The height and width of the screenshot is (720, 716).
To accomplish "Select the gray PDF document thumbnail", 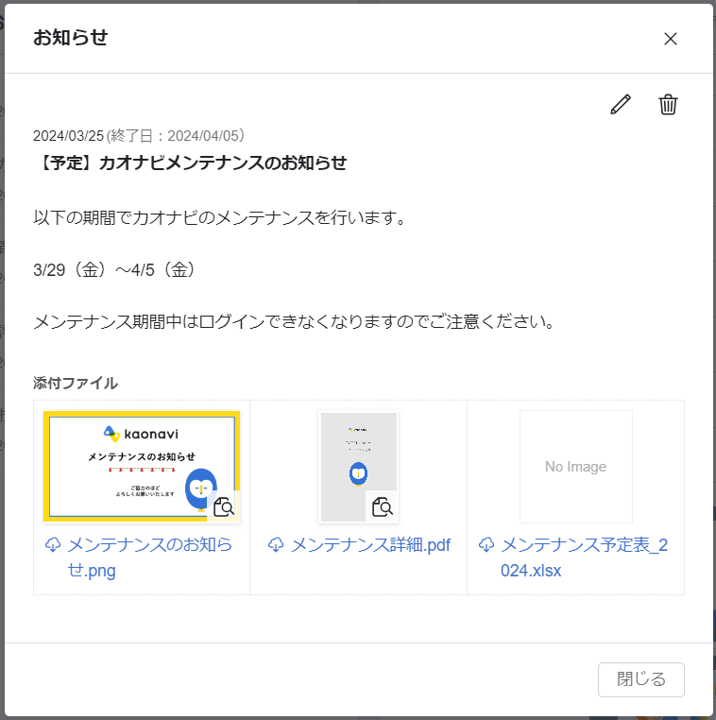I will click(x=357, y=460).
